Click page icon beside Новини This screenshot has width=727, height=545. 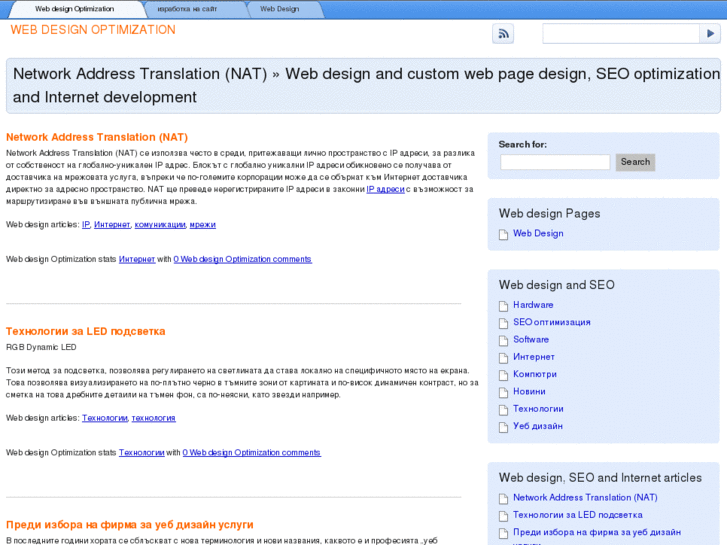[x=503, y=393]
